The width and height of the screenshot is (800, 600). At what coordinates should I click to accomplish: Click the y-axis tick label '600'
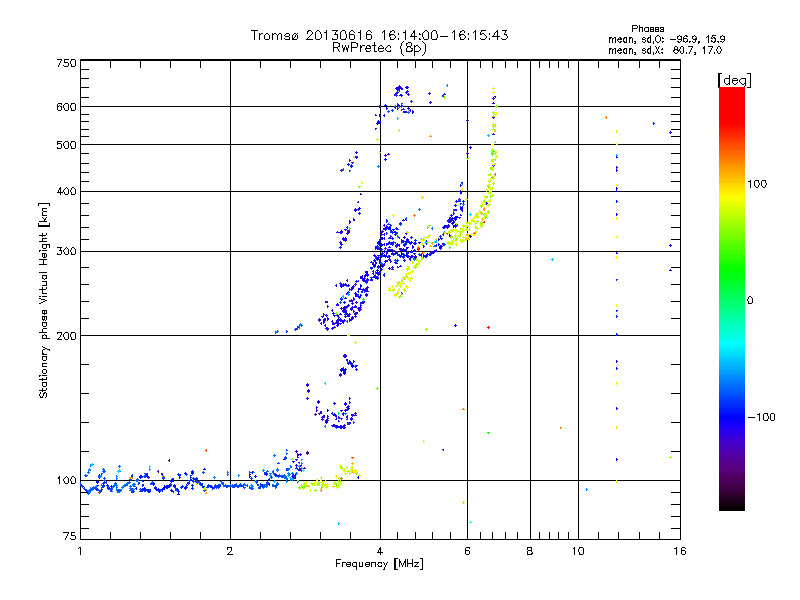pyautogui.click(x=66, y=107)
